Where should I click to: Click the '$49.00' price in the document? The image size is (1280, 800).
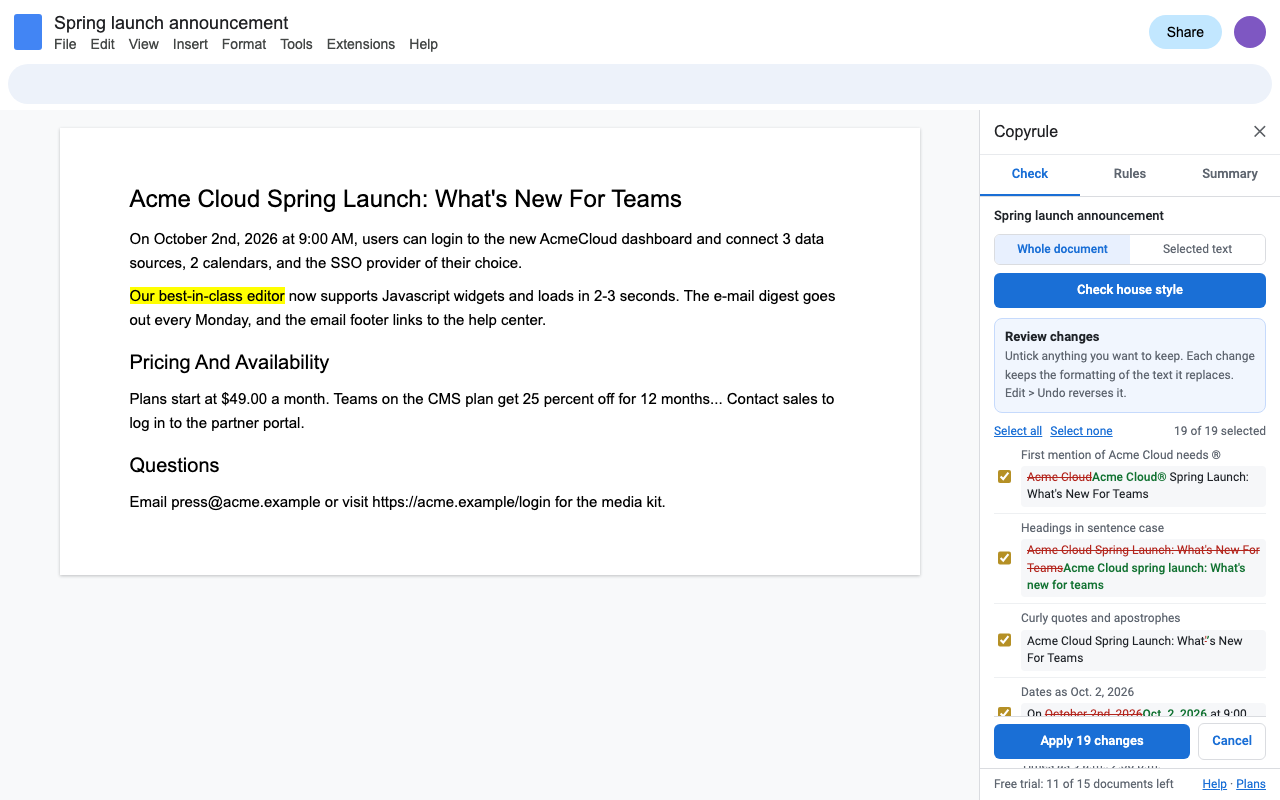tap(245, 399)
